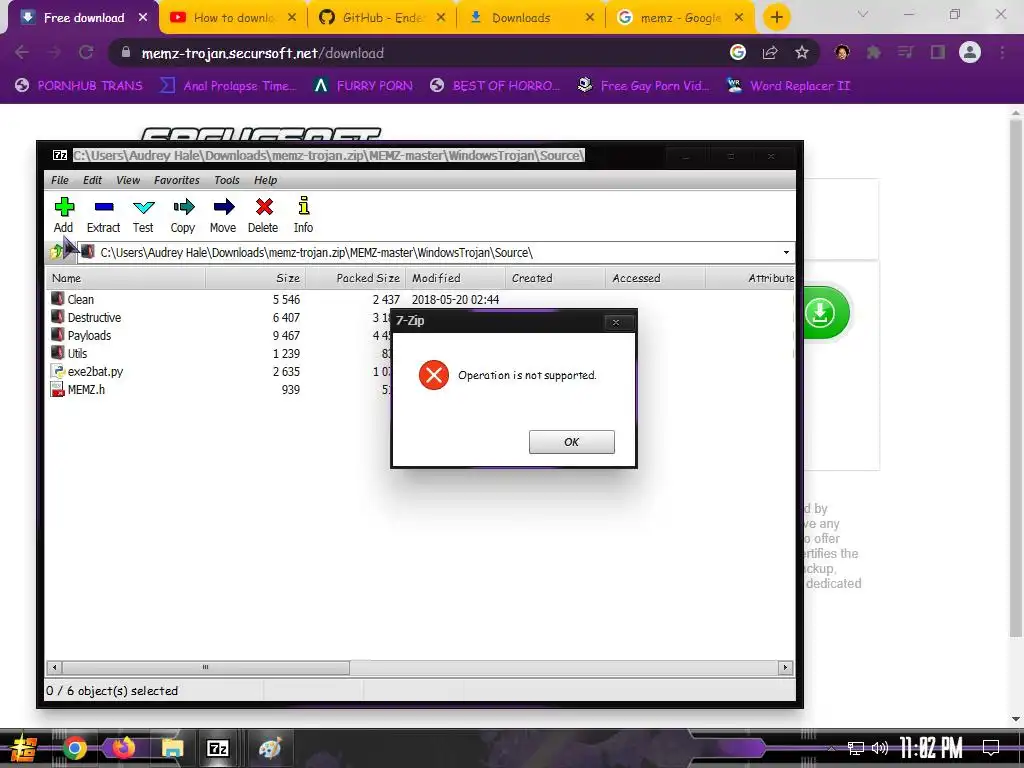The image size is (1024, 768).
Task: Click the 7-Zip horizontal scrollbar thumb
Action: (206, 667)
